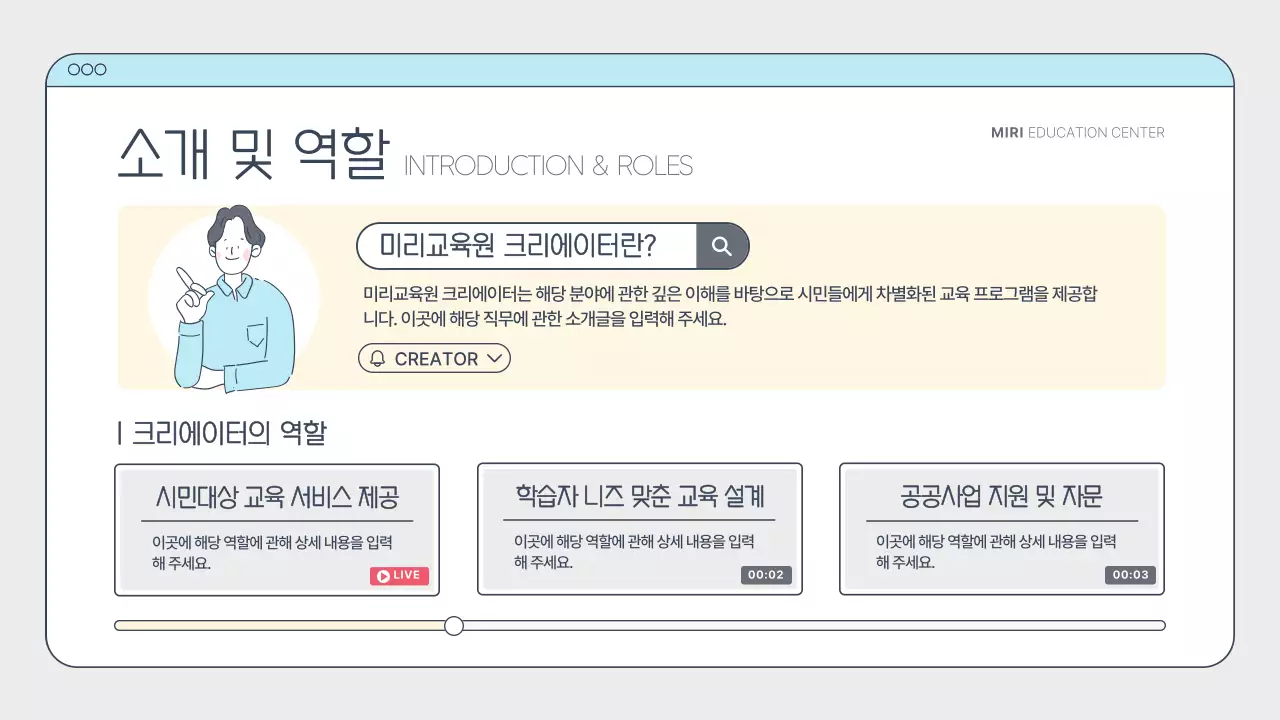This screenshot has height=720, width=1280.
Task: Click the 00:03 timestamp badge
Action: click(x=1130, y=574)
